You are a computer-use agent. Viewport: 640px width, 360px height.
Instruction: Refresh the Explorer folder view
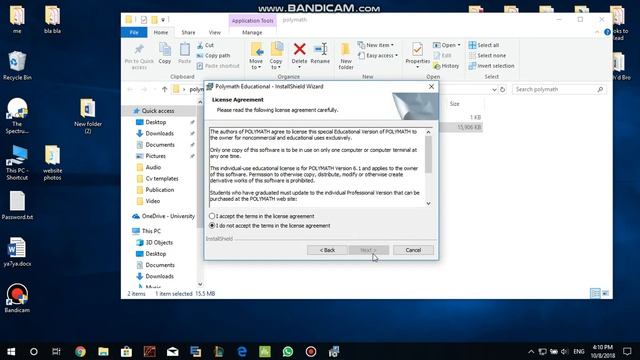point(502,89)
